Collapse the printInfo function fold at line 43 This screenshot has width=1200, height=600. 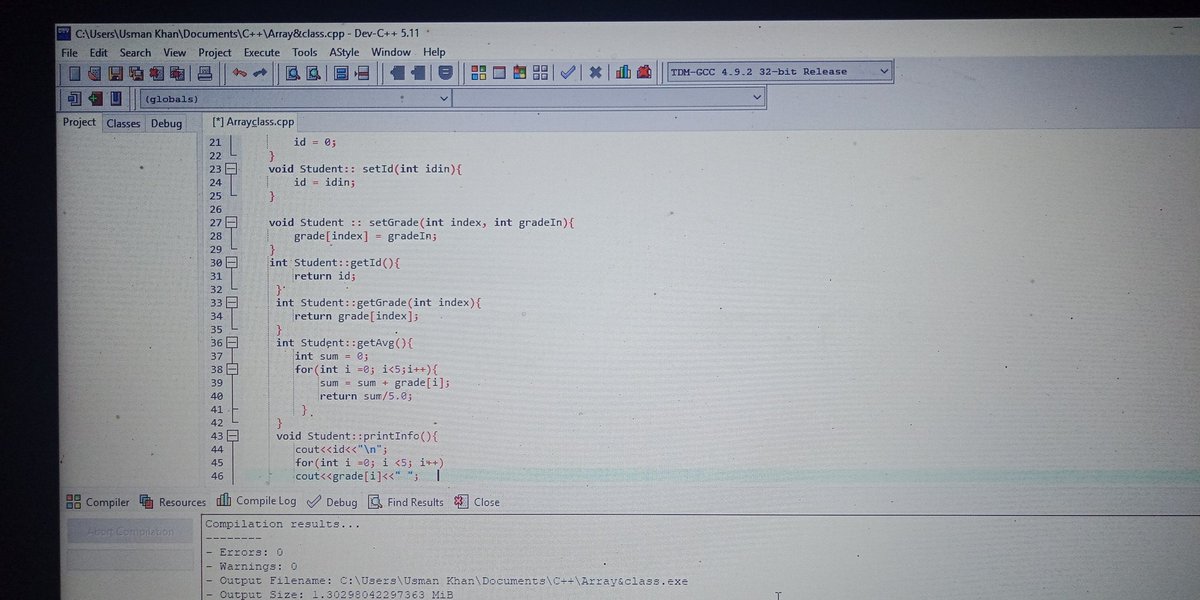pos(231,436)
